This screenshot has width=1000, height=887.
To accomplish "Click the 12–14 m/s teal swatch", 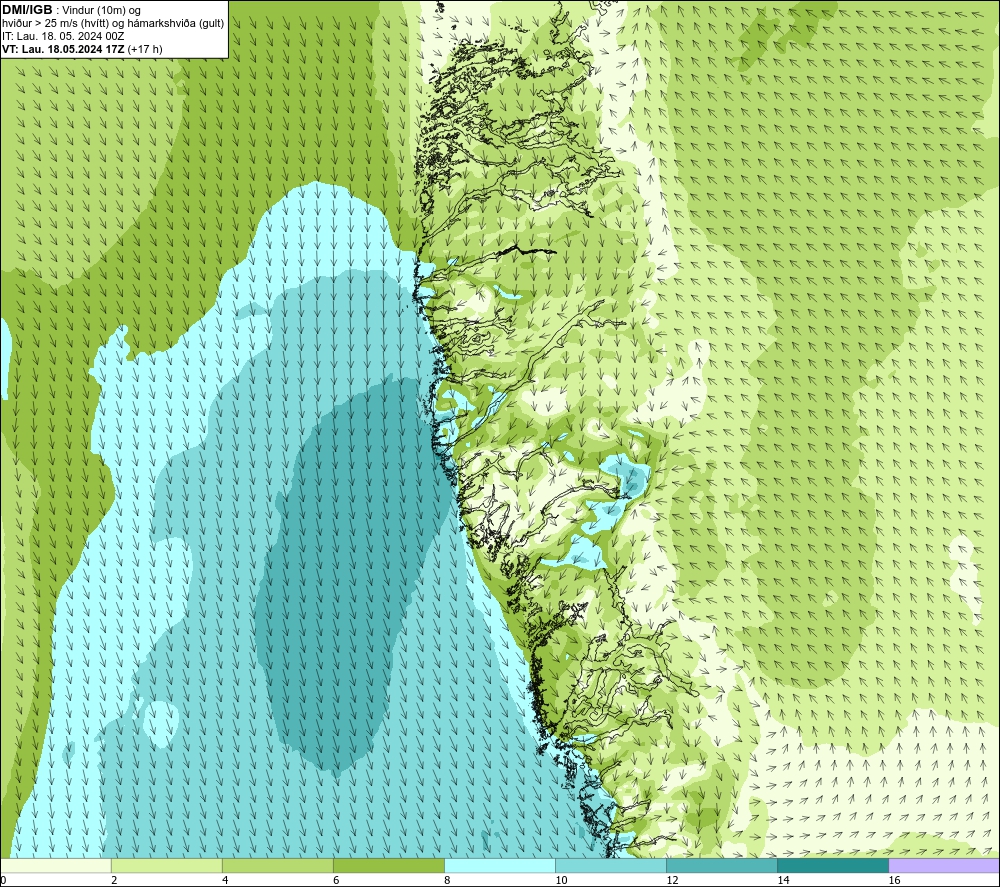I will (721, 865).
